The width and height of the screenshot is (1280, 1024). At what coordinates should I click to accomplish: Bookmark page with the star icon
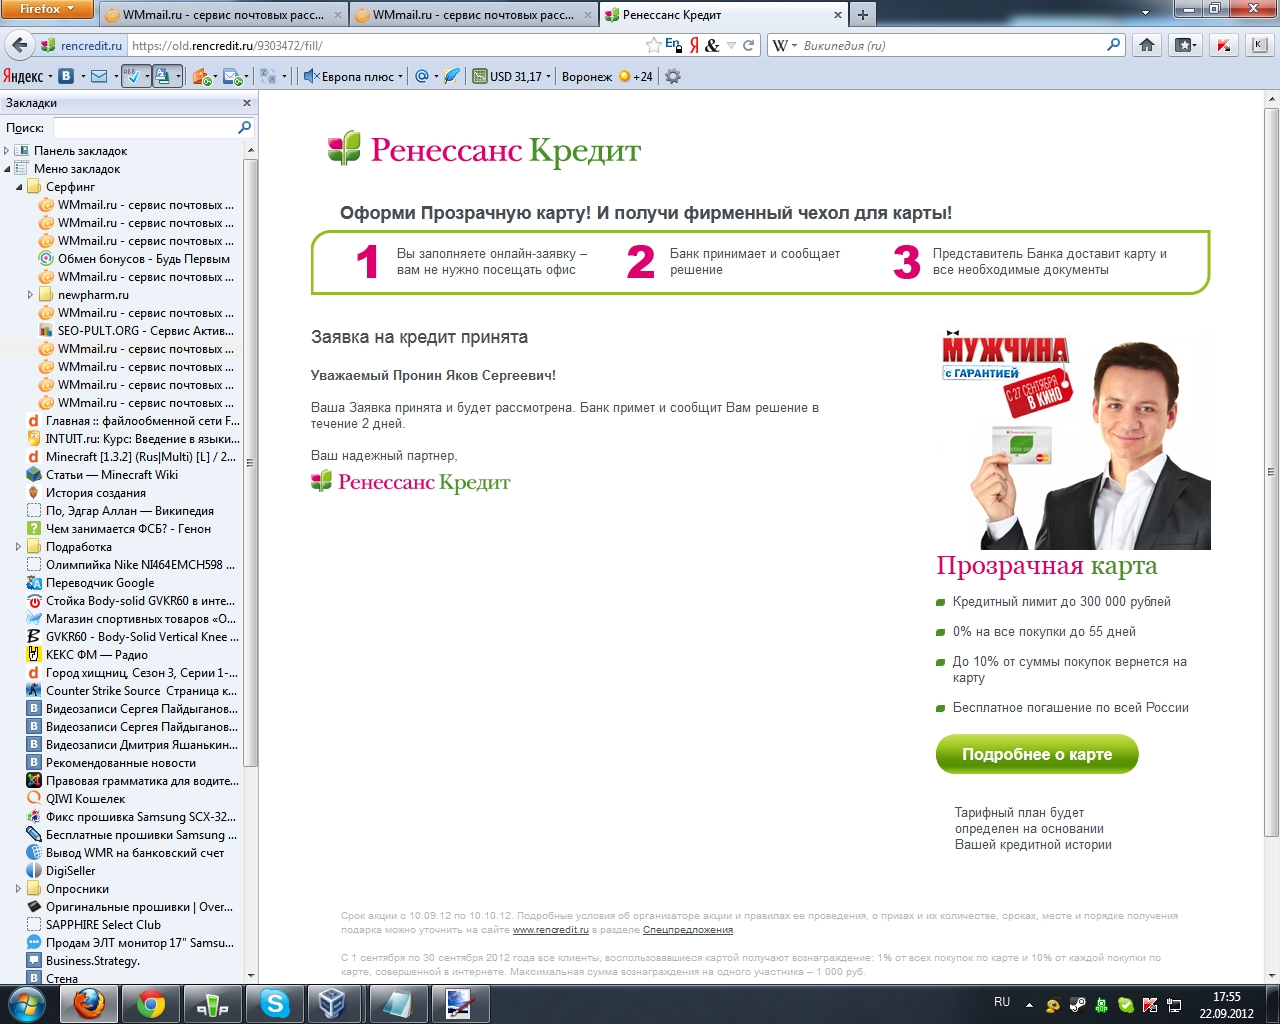click(x=653, y=45)
